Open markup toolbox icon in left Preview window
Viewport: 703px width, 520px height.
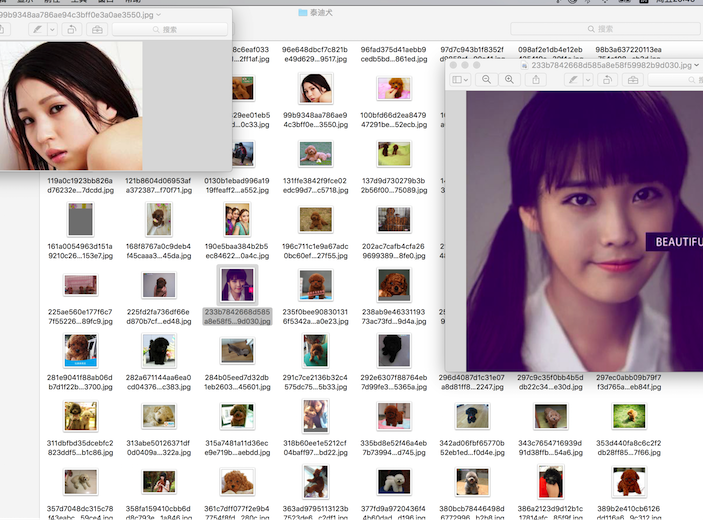tap(97, 30)
